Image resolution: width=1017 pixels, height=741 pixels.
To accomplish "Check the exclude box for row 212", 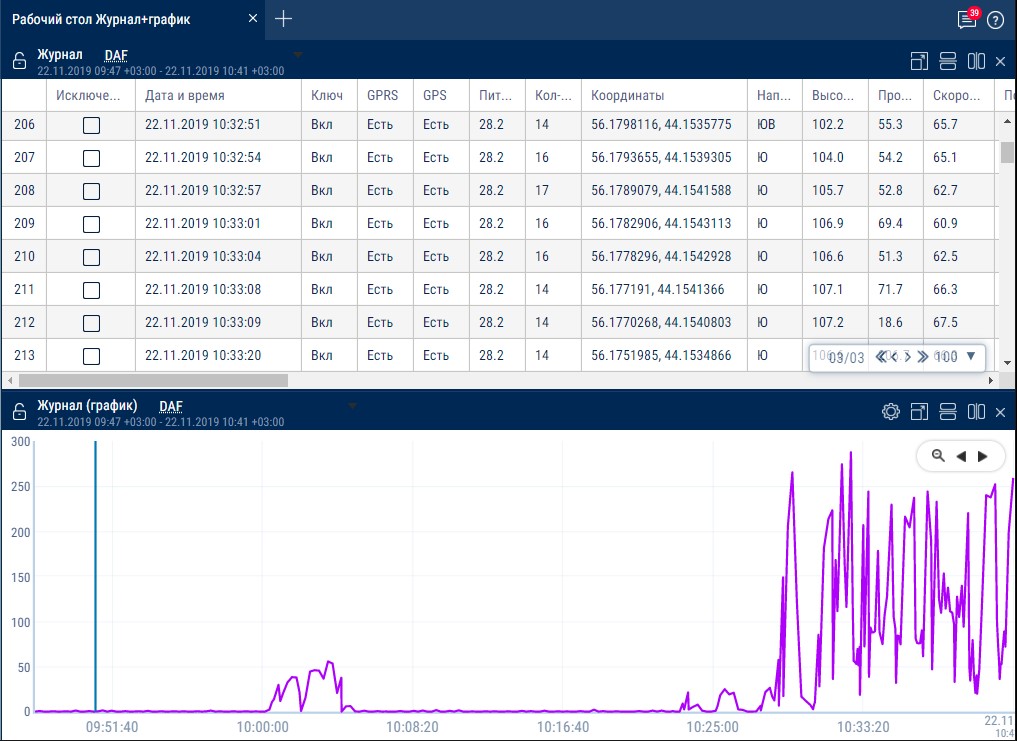I will pyautogui.click(x=91, y=323).
